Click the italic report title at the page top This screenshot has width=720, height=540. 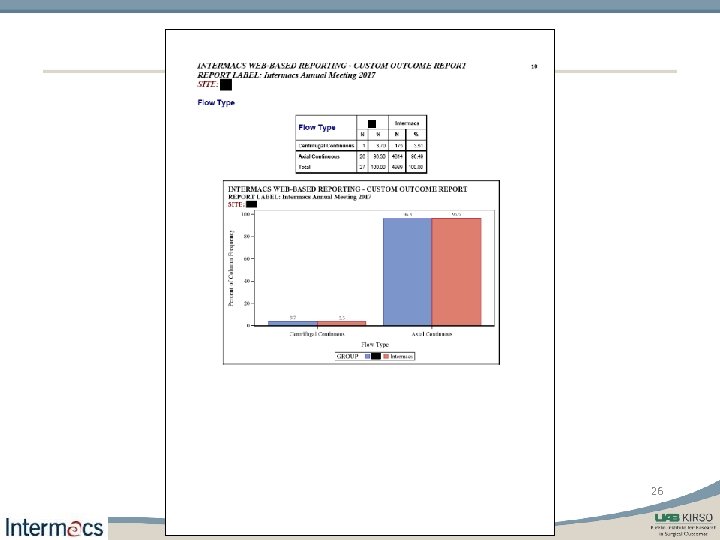[x=332, y=66]
